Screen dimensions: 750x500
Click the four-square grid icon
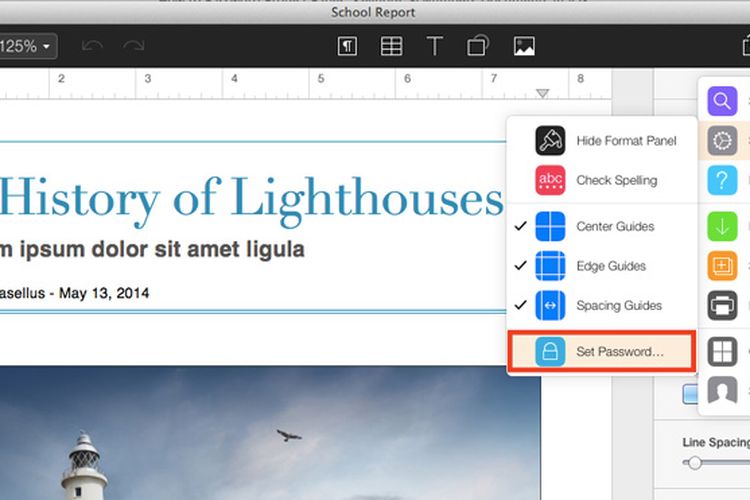[722, 352]
